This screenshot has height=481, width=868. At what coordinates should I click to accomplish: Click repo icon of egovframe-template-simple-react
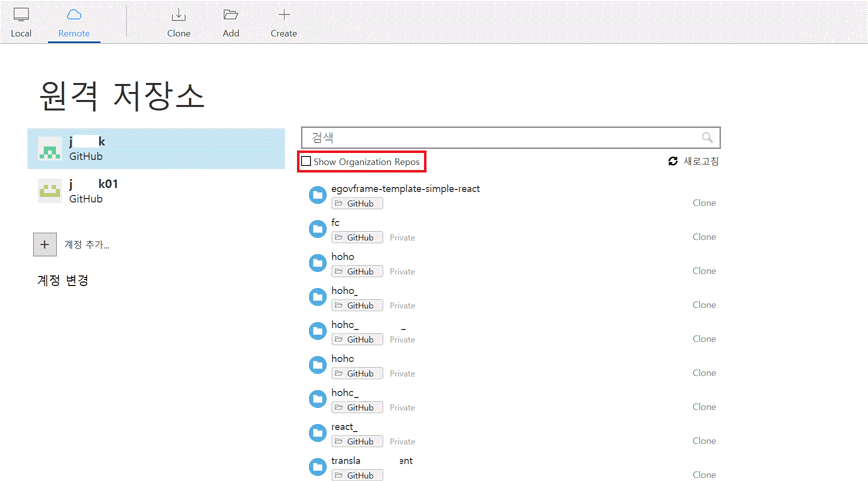coord(318,195)
